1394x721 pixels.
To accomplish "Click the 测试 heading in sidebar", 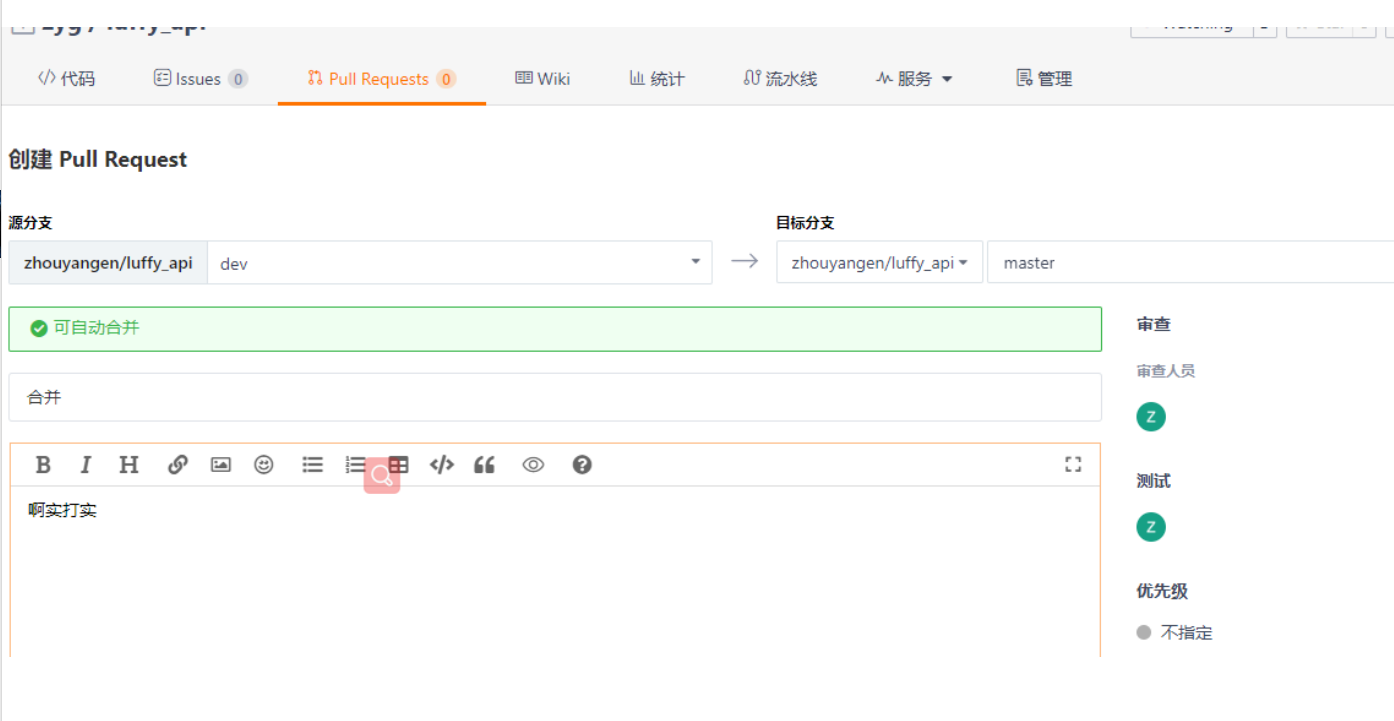I will point(1153,481).
